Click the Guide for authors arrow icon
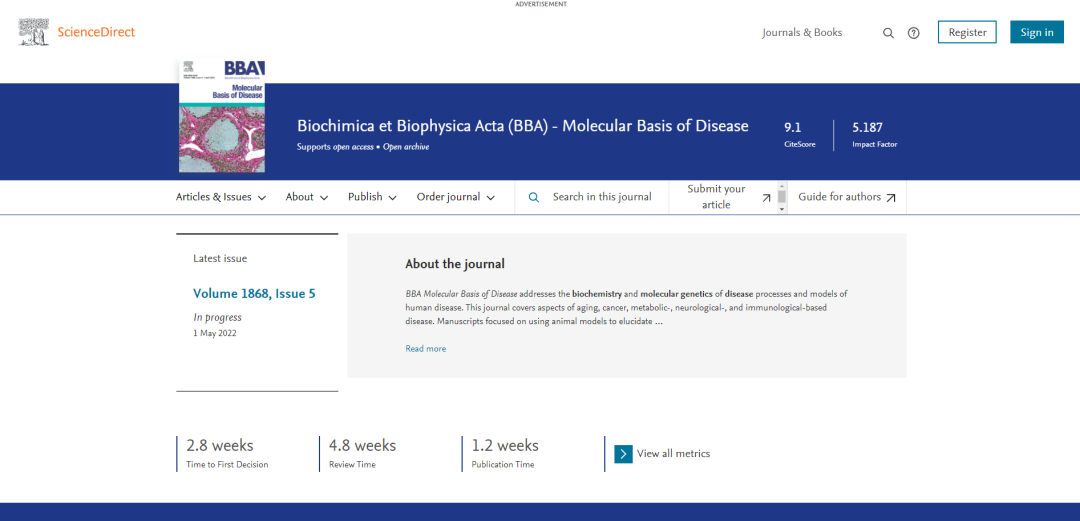 [x=891, y=198]
